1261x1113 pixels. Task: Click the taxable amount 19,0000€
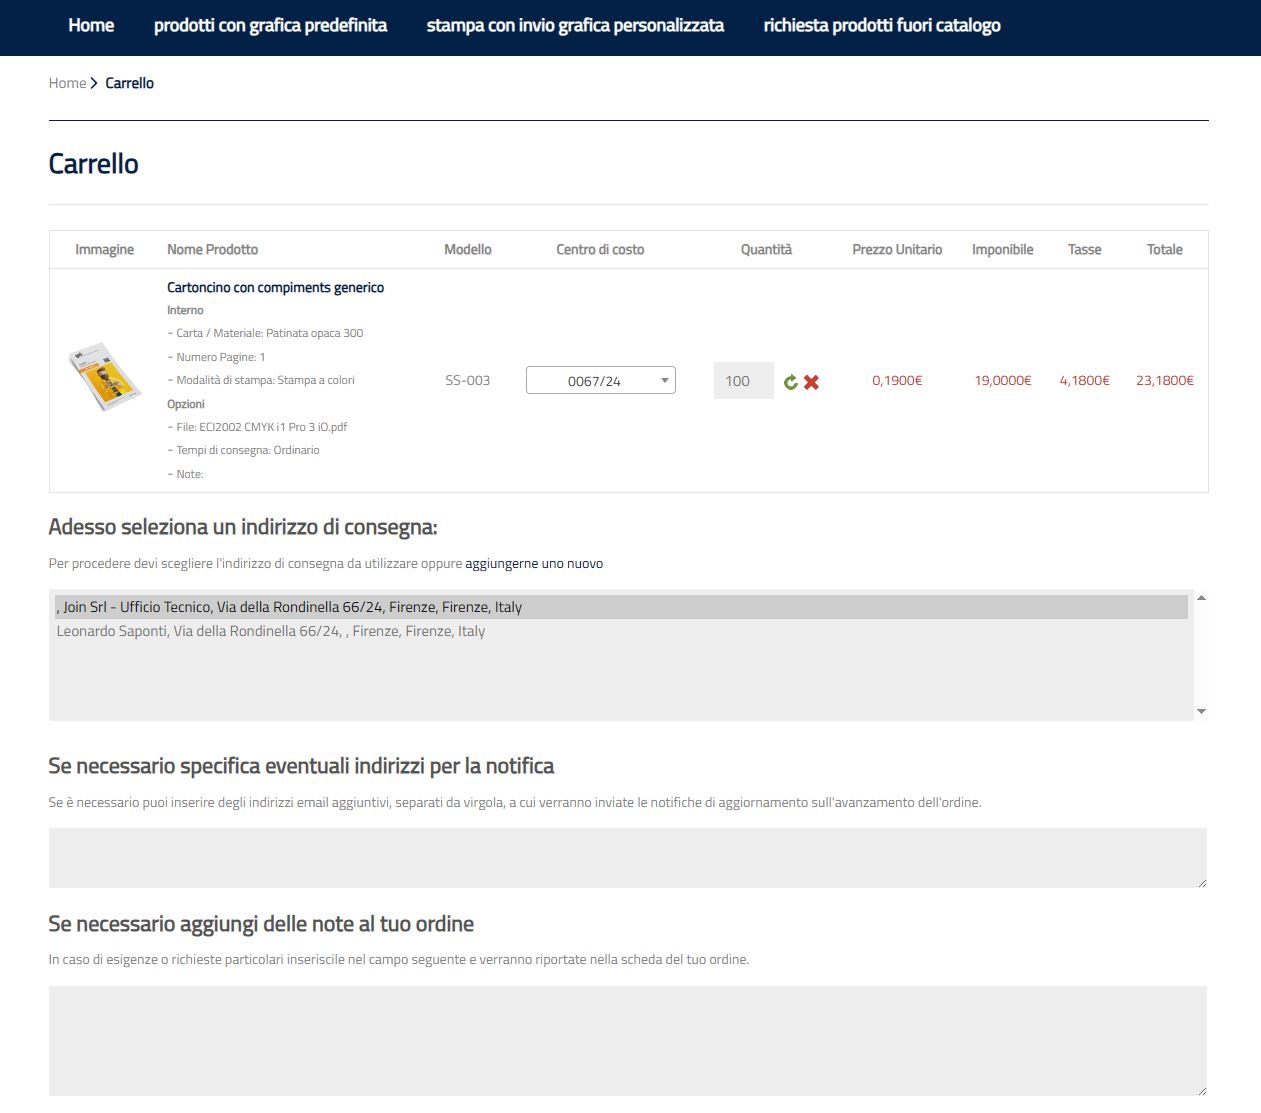click(1003, 380)
